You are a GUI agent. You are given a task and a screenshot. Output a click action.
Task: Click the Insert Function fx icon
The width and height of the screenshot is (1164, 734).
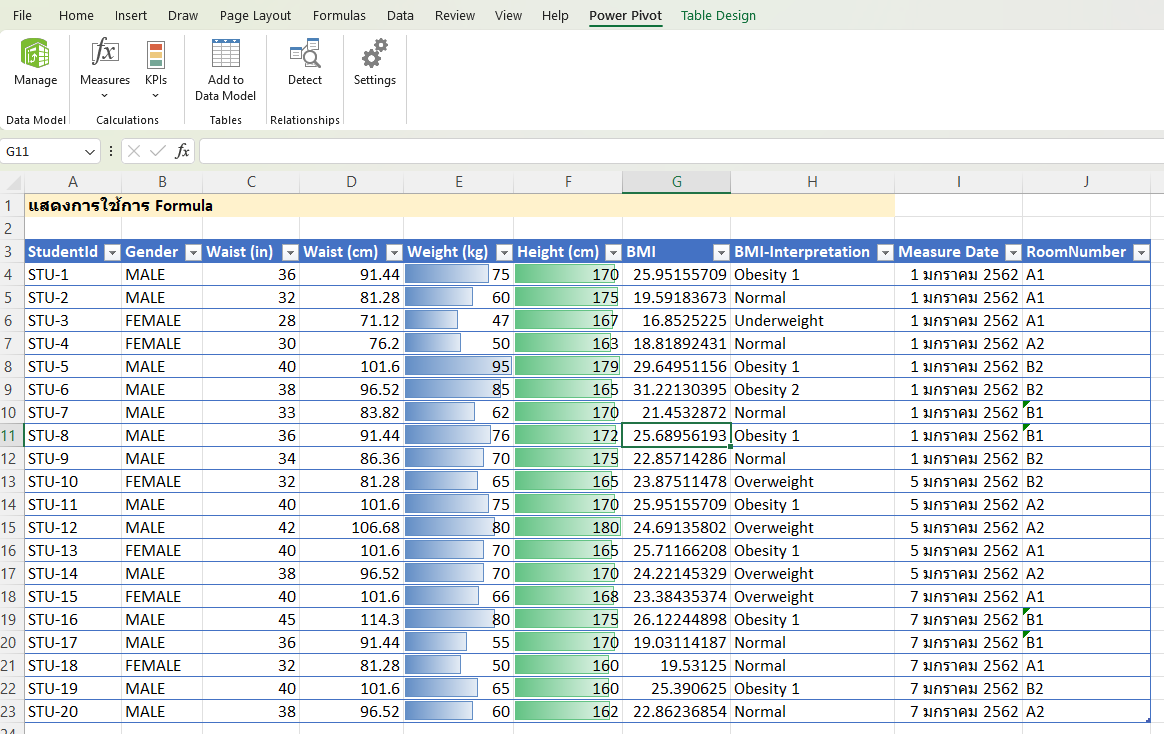pyautogui.click(x=182, y=151)
